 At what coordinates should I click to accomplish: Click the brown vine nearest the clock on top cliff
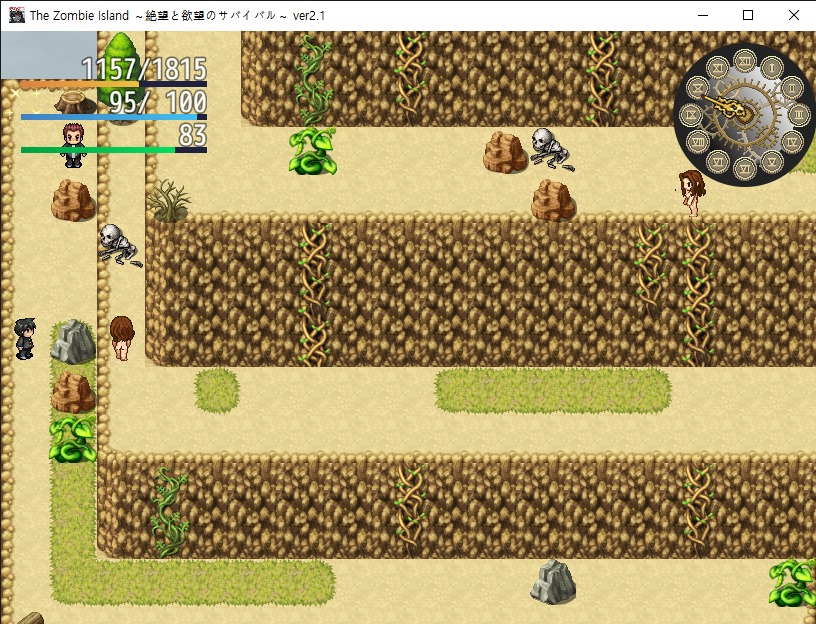pyautogui.click(x=602, y=78)
